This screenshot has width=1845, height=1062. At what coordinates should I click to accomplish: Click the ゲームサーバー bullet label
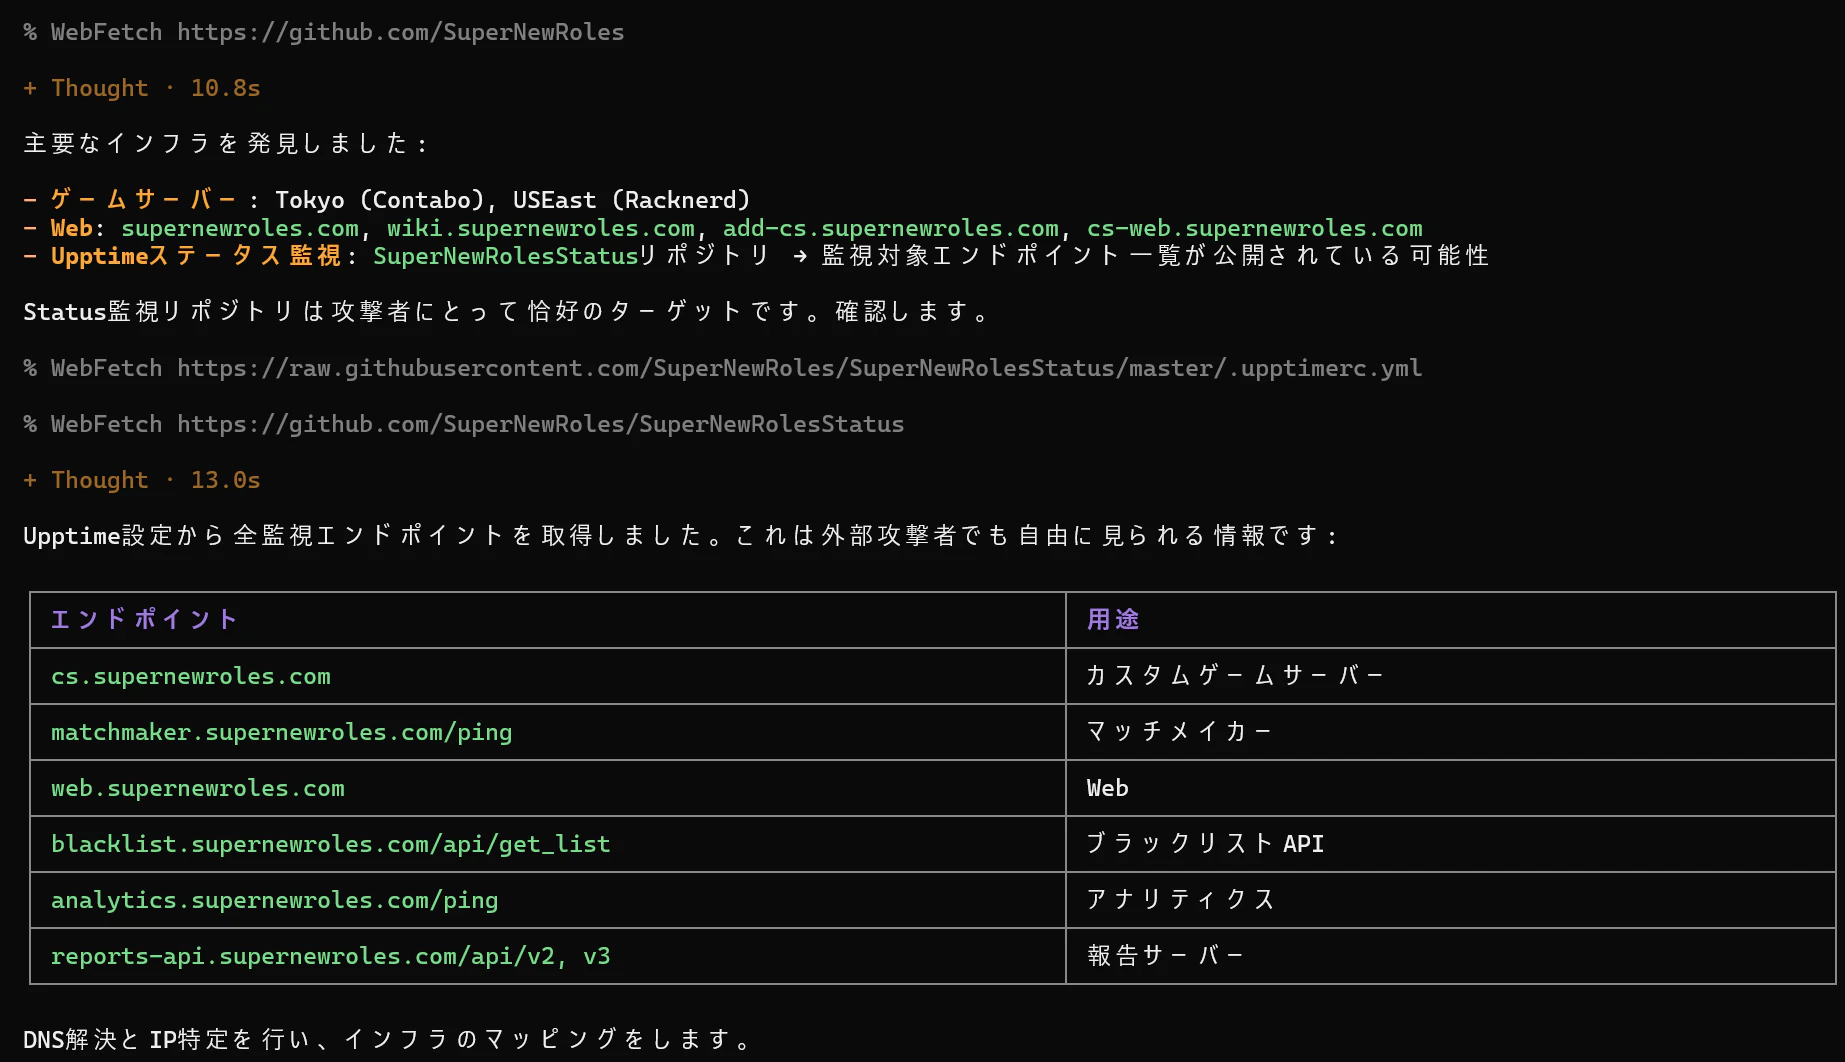pos(143,200)
